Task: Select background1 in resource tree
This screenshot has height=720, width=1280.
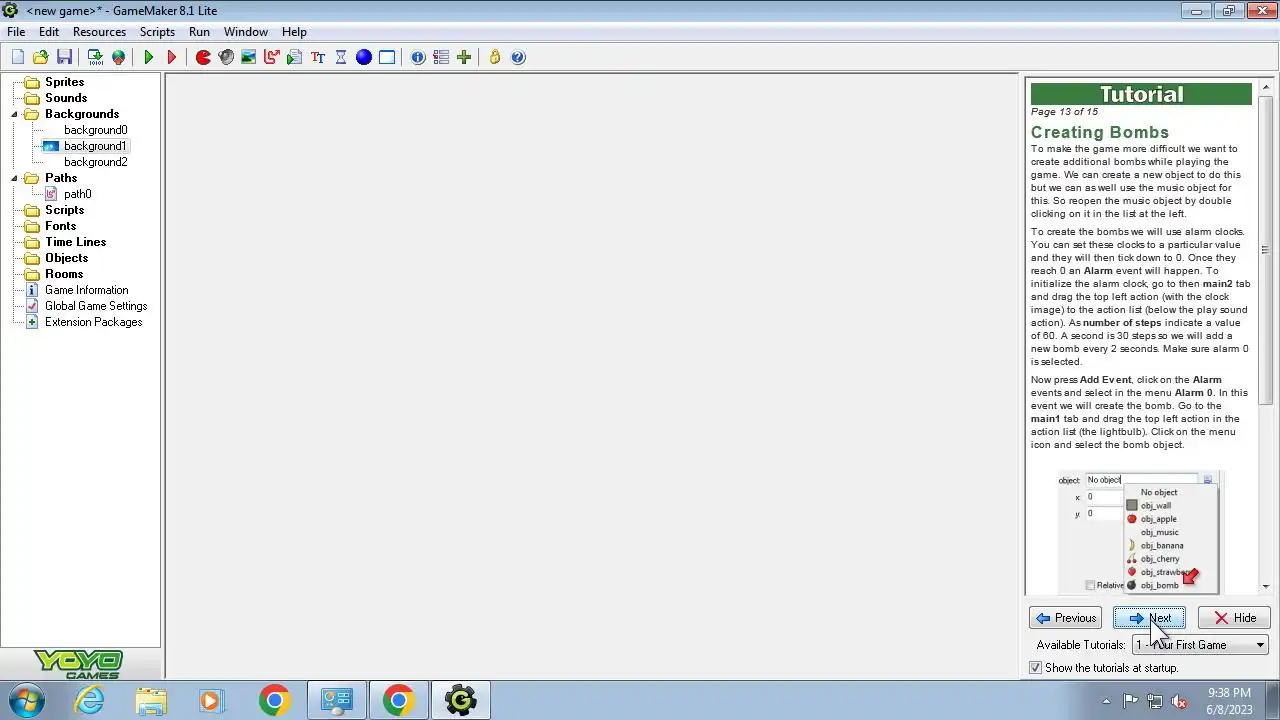Action: pos(95,146)
